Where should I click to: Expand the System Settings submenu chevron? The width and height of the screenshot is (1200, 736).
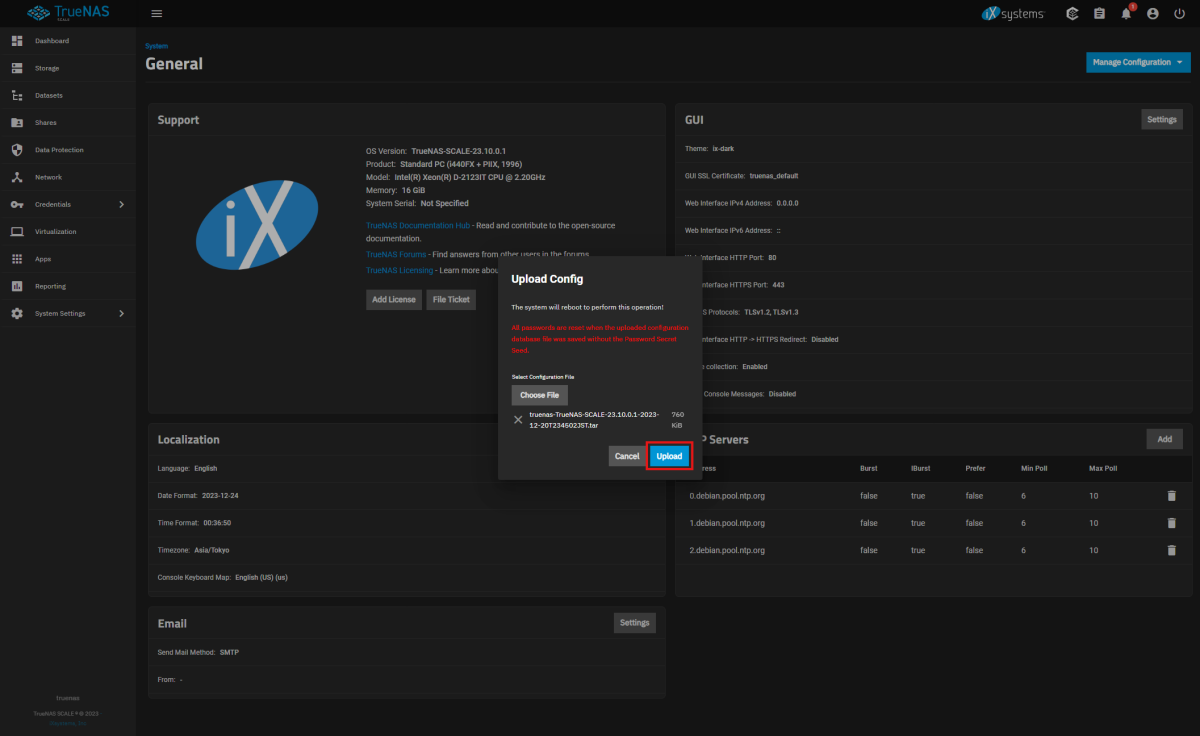pos(121,314)
